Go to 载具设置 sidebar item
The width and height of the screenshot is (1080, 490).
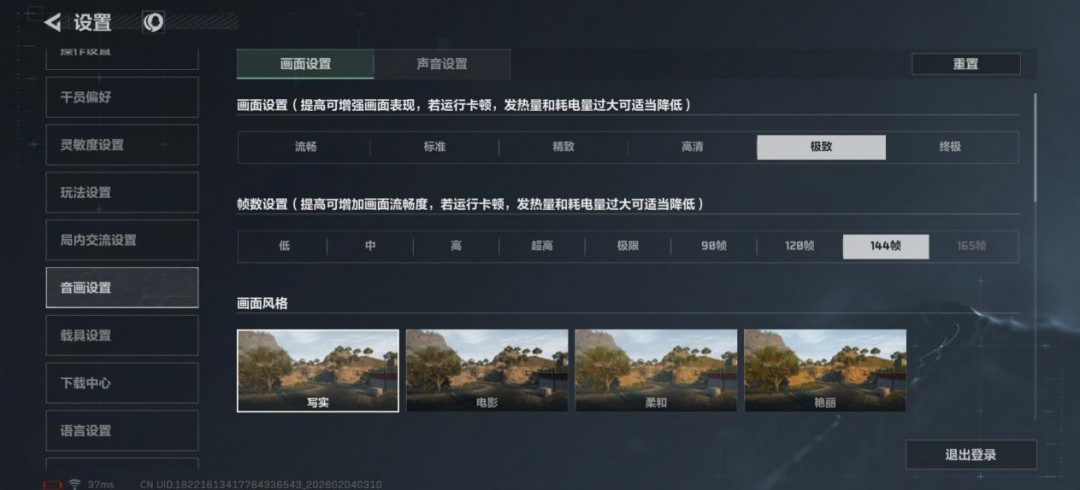click(122, 336)
